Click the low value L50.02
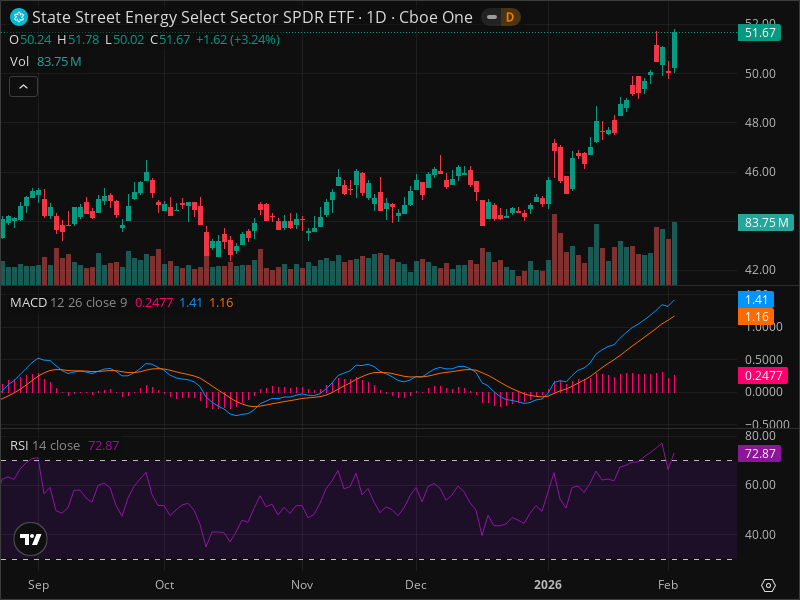 (124, 40)
